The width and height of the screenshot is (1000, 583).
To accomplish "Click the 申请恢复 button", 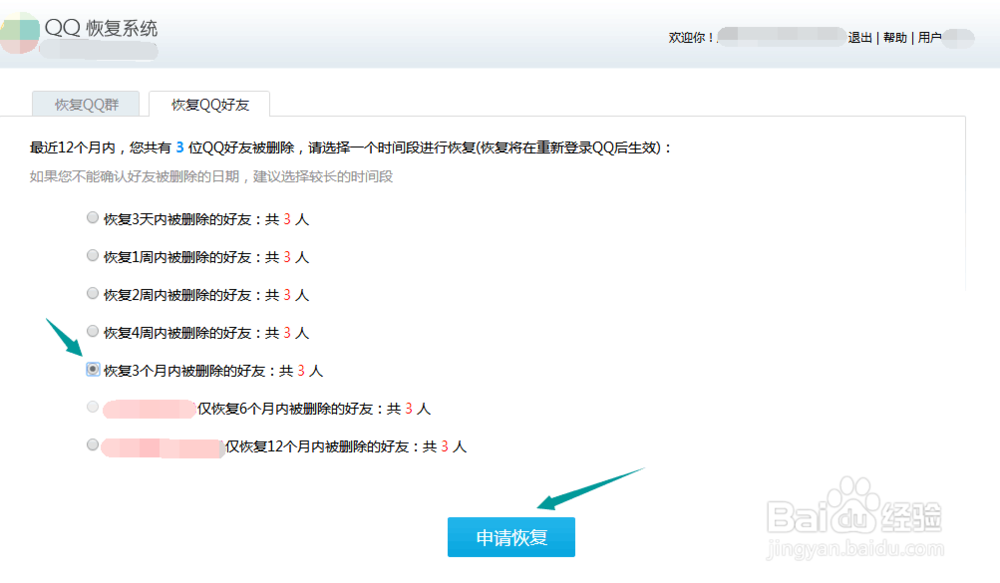I will point(511,537).
